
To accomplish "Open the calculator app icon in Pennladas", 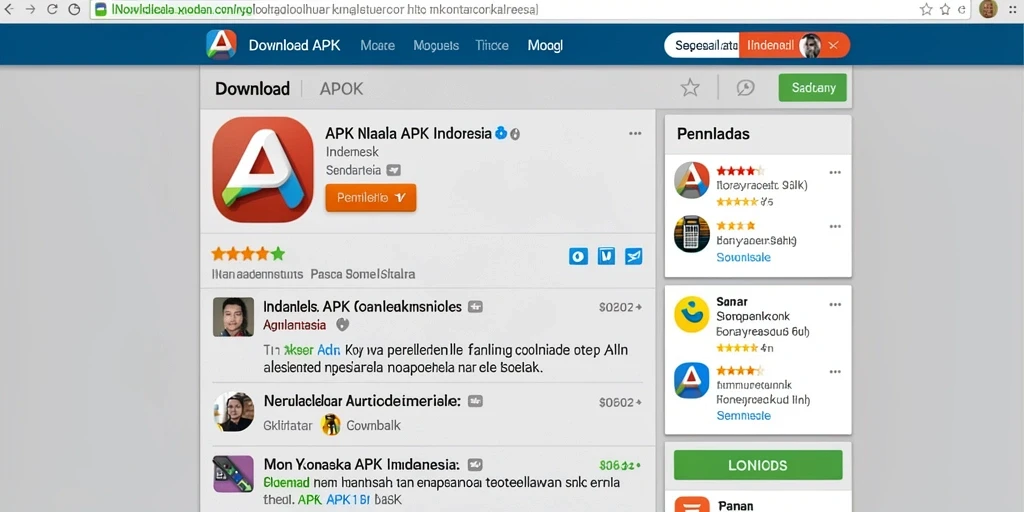I will [x=692, y=234].
